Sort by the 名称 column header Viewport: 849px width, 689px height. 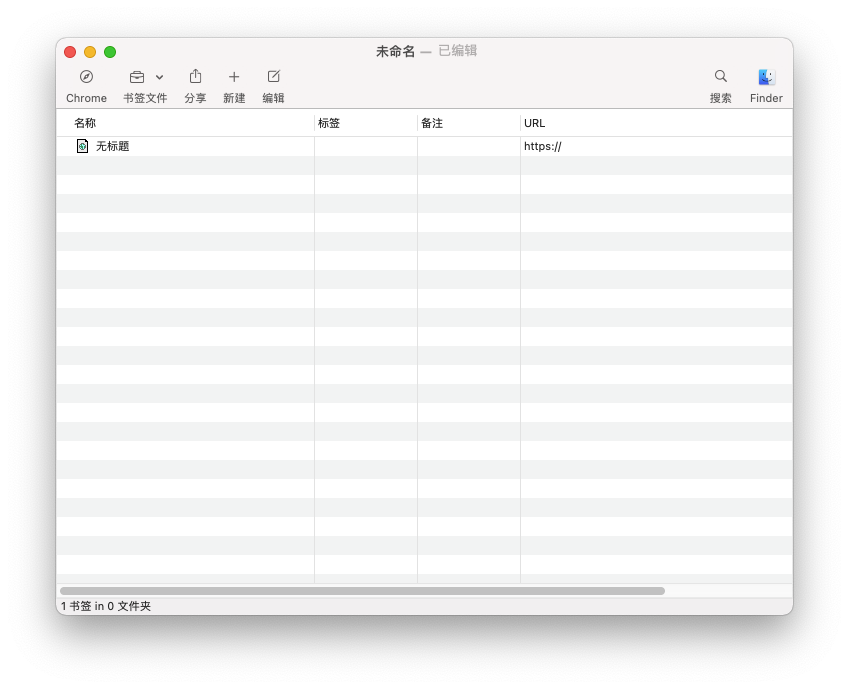point(185,123)
